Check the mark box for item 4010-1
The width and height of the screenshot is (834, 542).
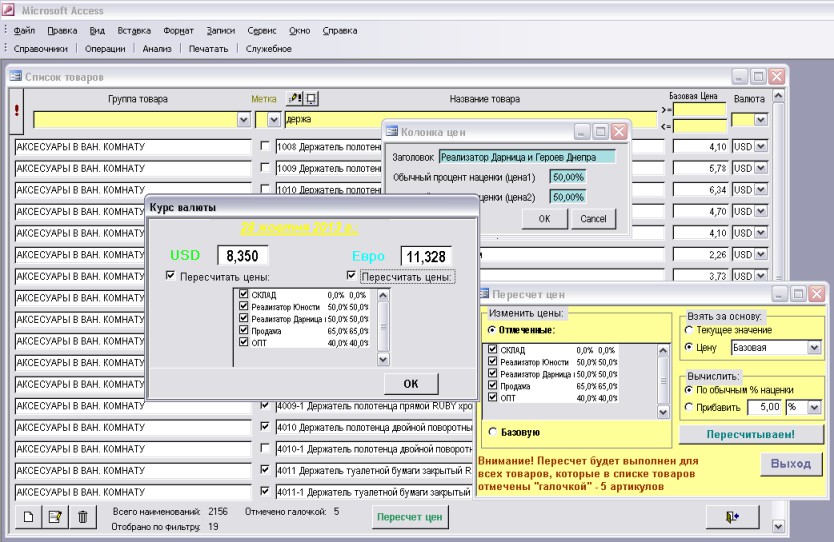coord(265,448)
